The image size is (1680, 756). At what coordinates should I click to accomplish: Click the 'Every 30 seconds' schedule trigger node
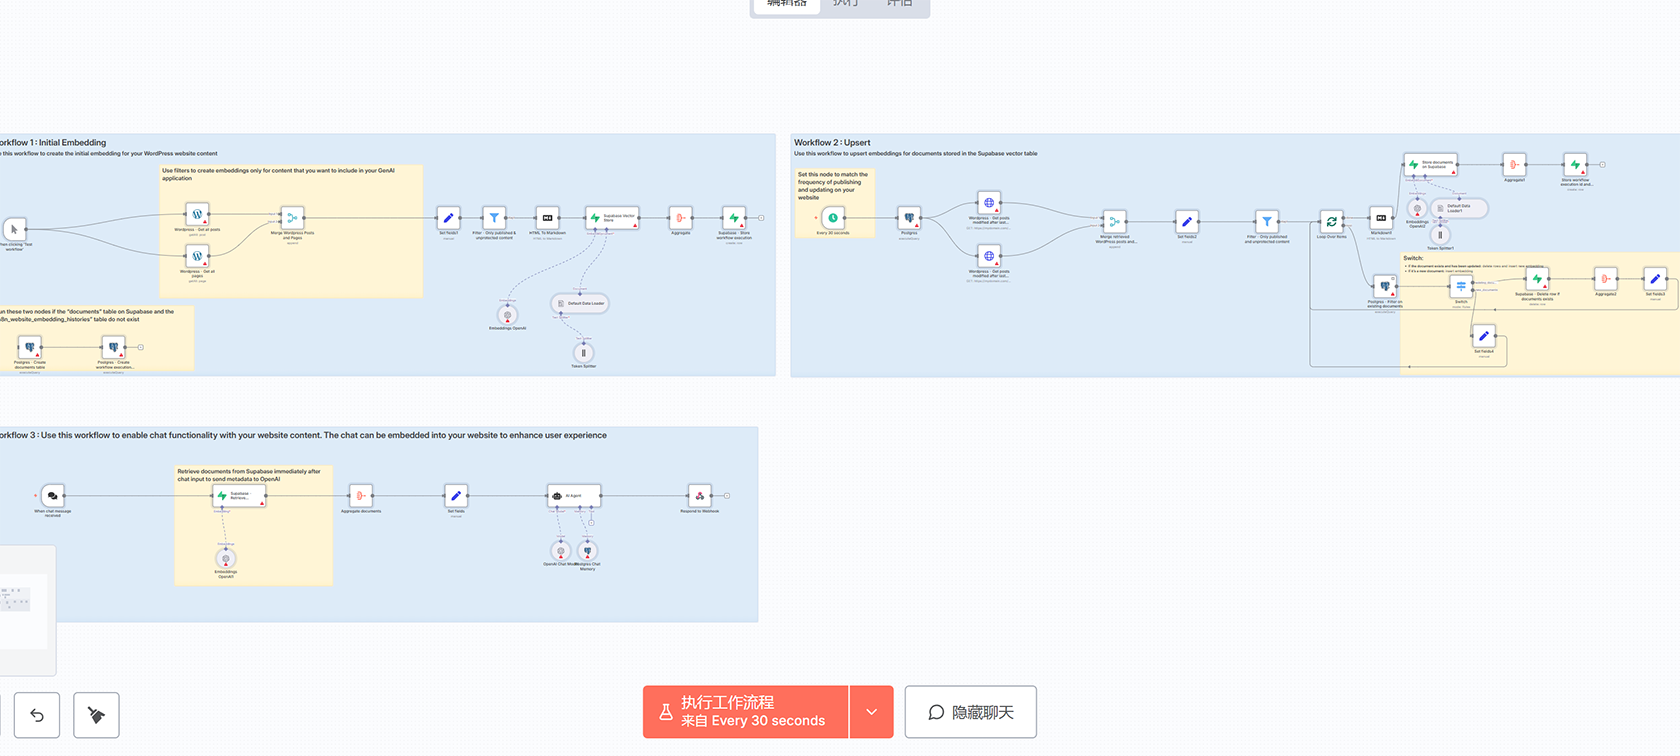832,218
